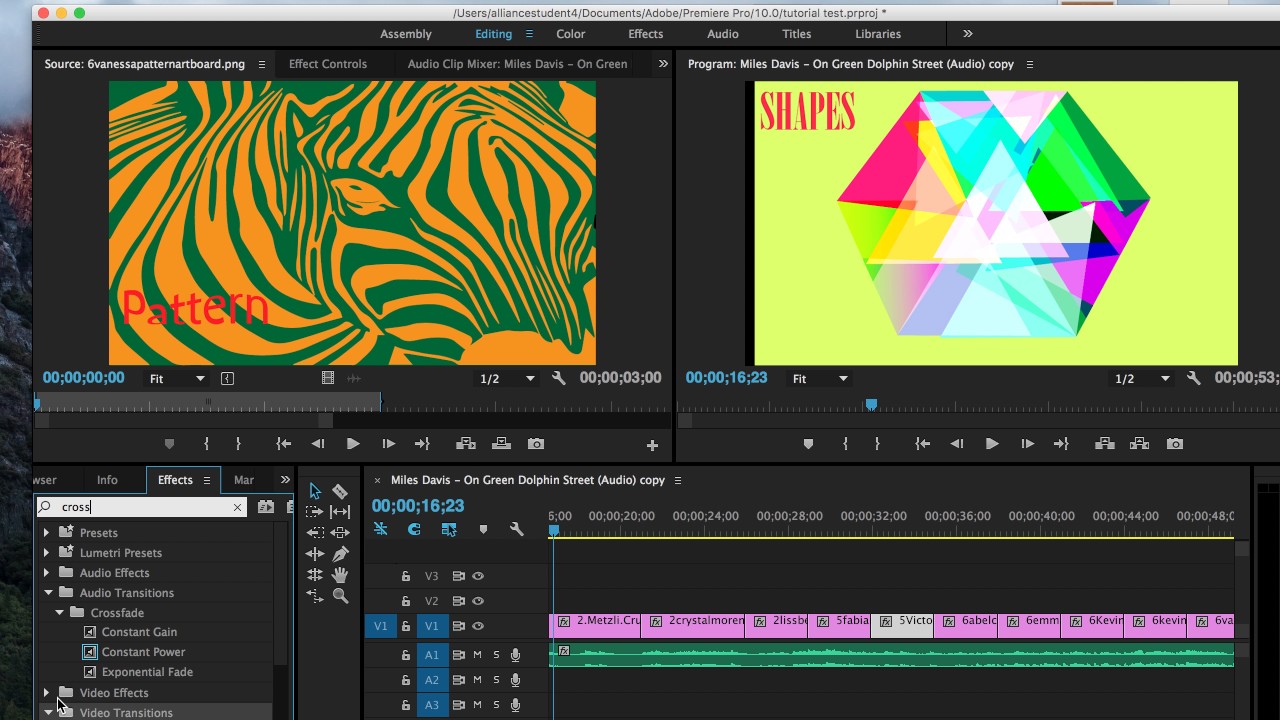Toggle nest sequence insert mode
The image size is (1280, 720).
(380, 529)
